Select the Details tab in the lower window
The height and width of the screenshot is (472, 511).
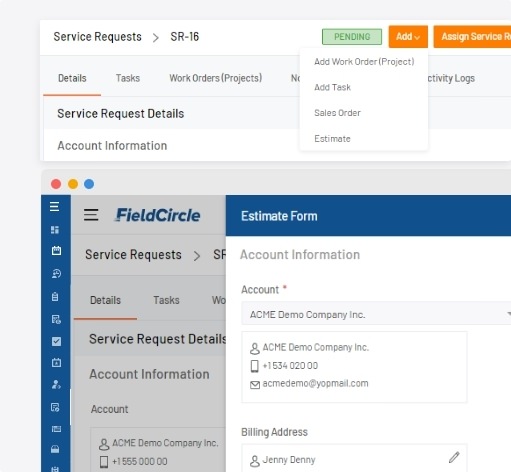tap(105, 300)
